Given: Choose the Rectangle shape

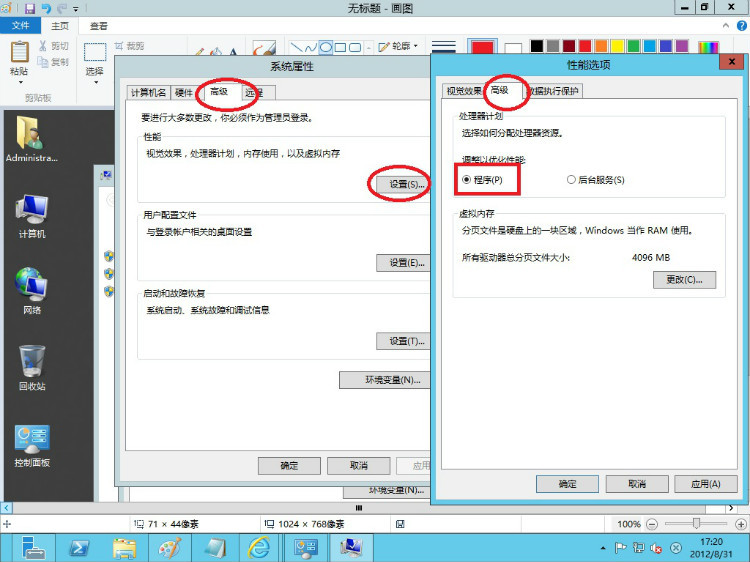Looking at the screenshot, I should click(340, 47).
